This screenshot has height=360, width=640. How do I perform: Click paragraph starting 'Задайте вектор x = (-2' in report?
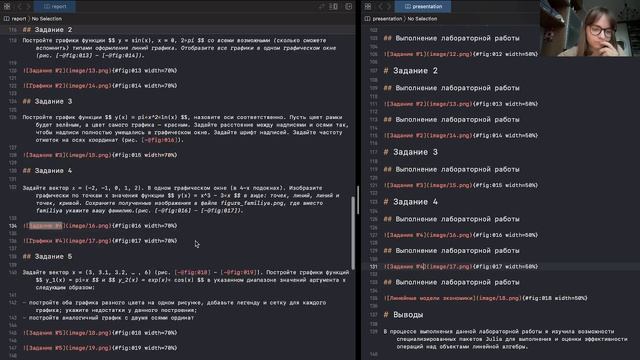click(x=182, y=199)
